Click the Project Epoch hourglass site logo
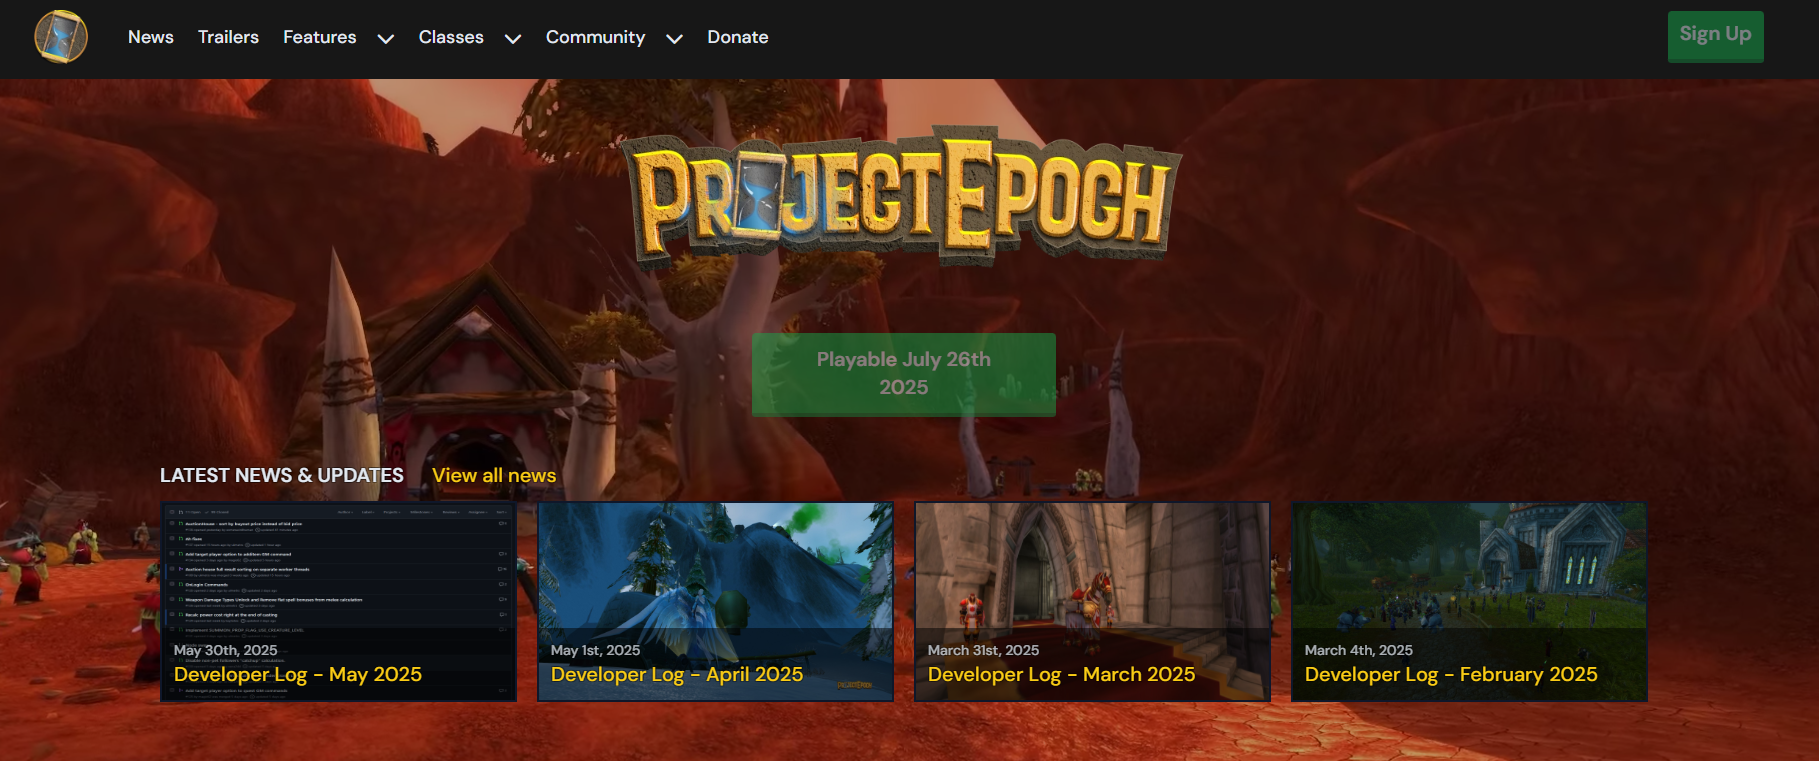The height and width of the screenshot is (761, 1819). 61,37
